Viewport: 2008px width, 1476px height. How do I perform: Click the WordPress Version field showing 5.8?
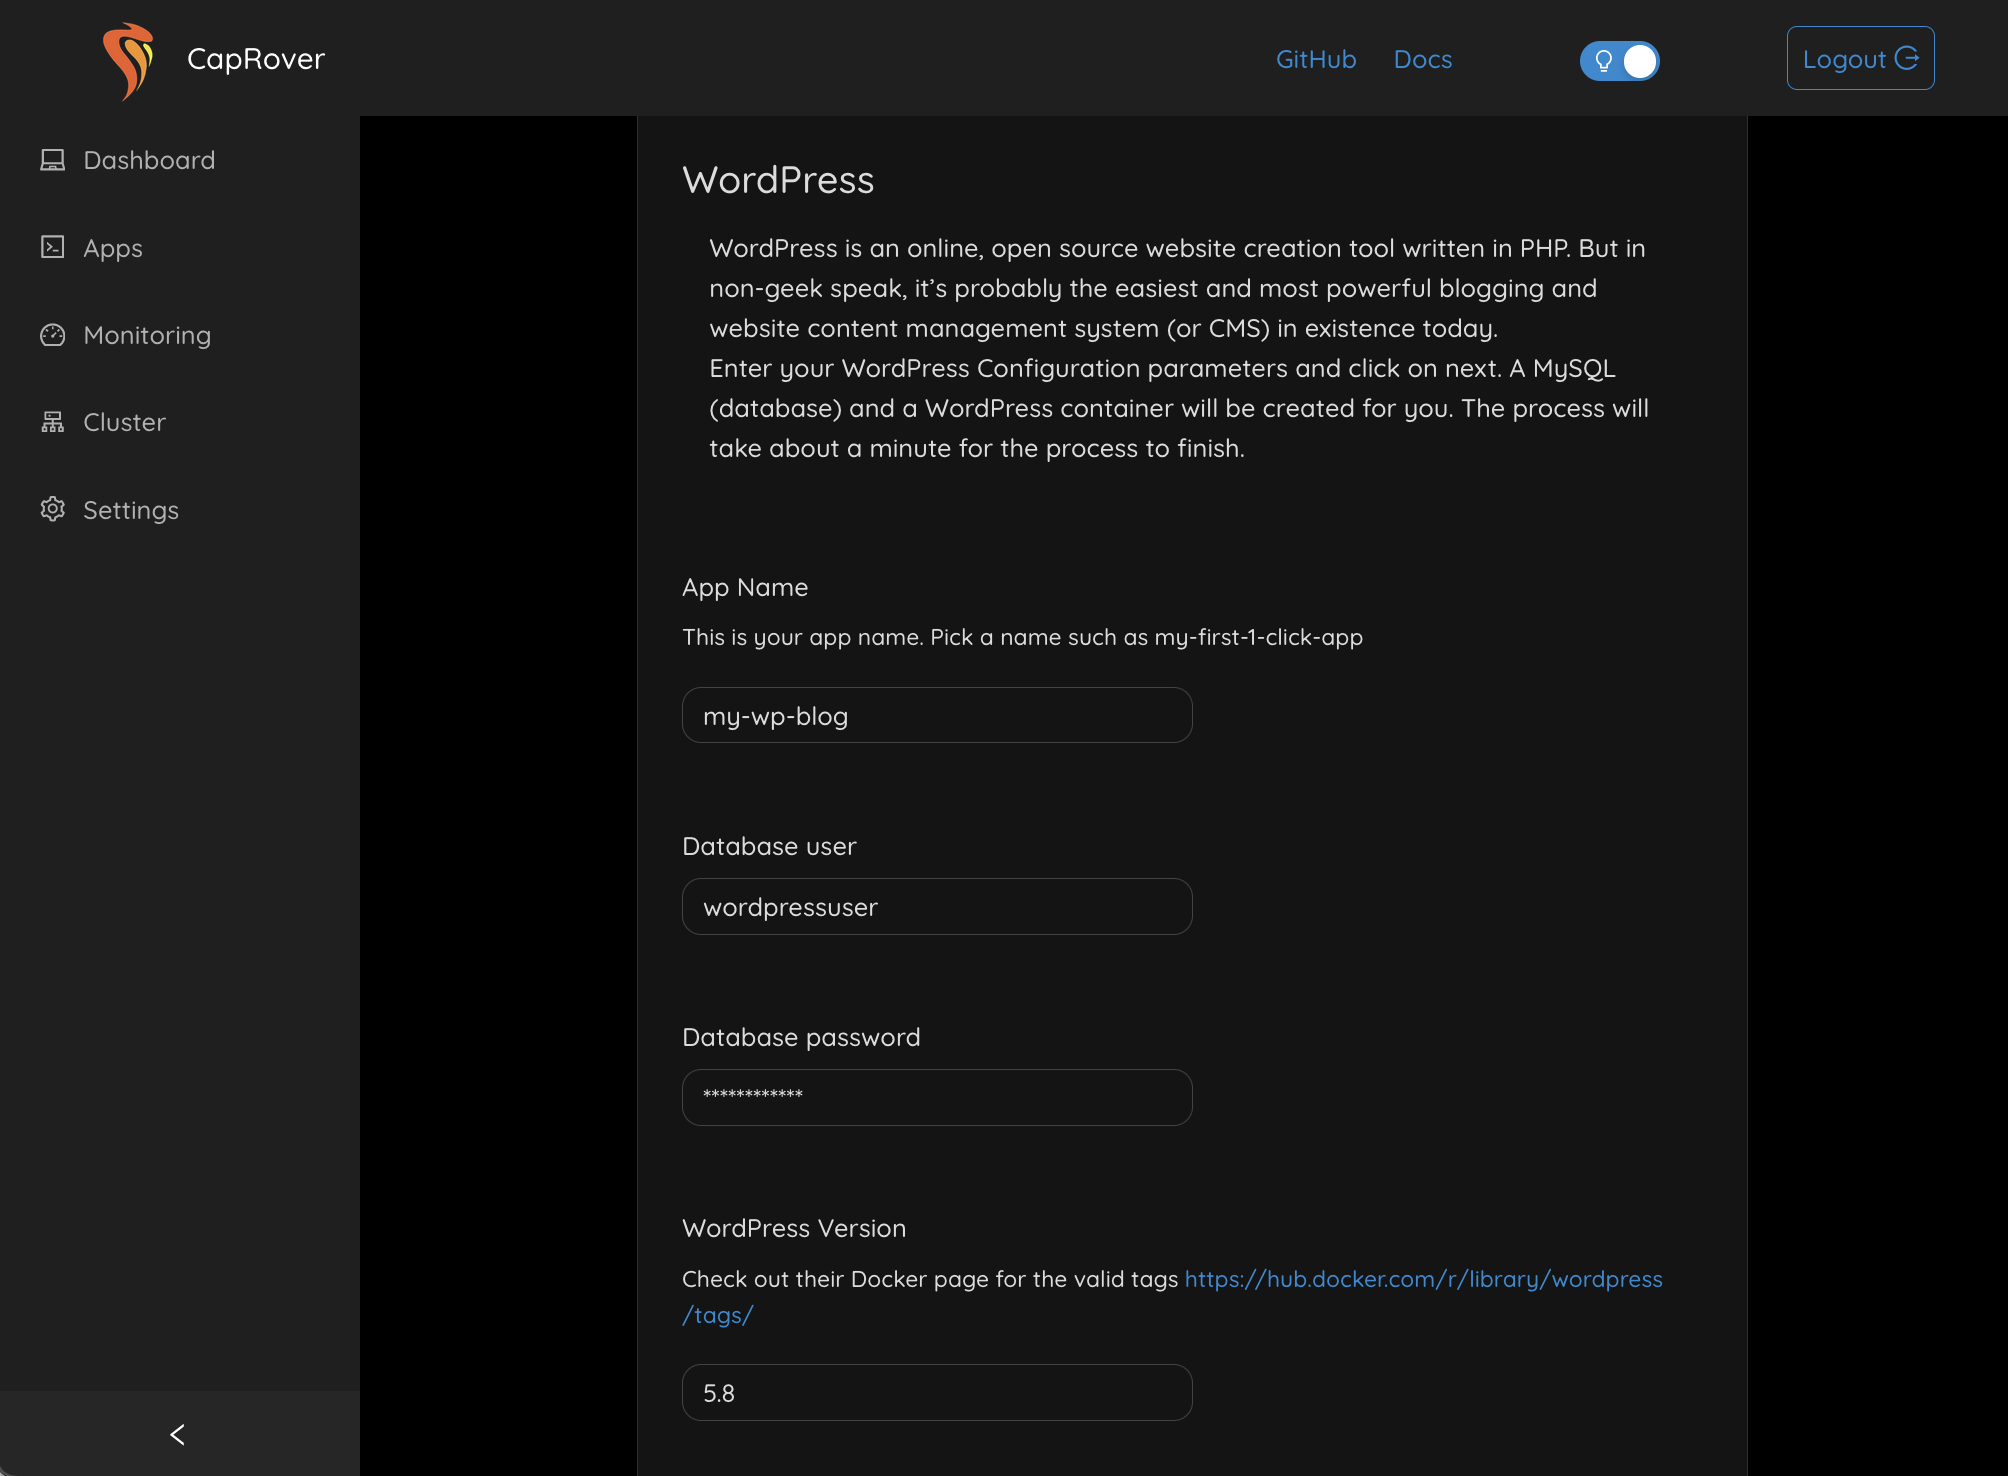tap(936, 1392)
